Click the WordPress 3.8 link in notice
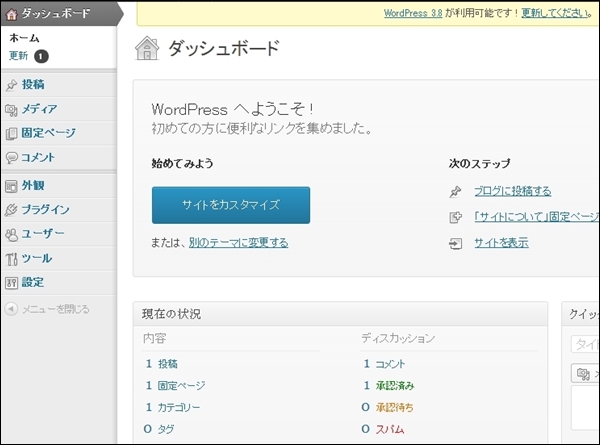 [413, 13]
